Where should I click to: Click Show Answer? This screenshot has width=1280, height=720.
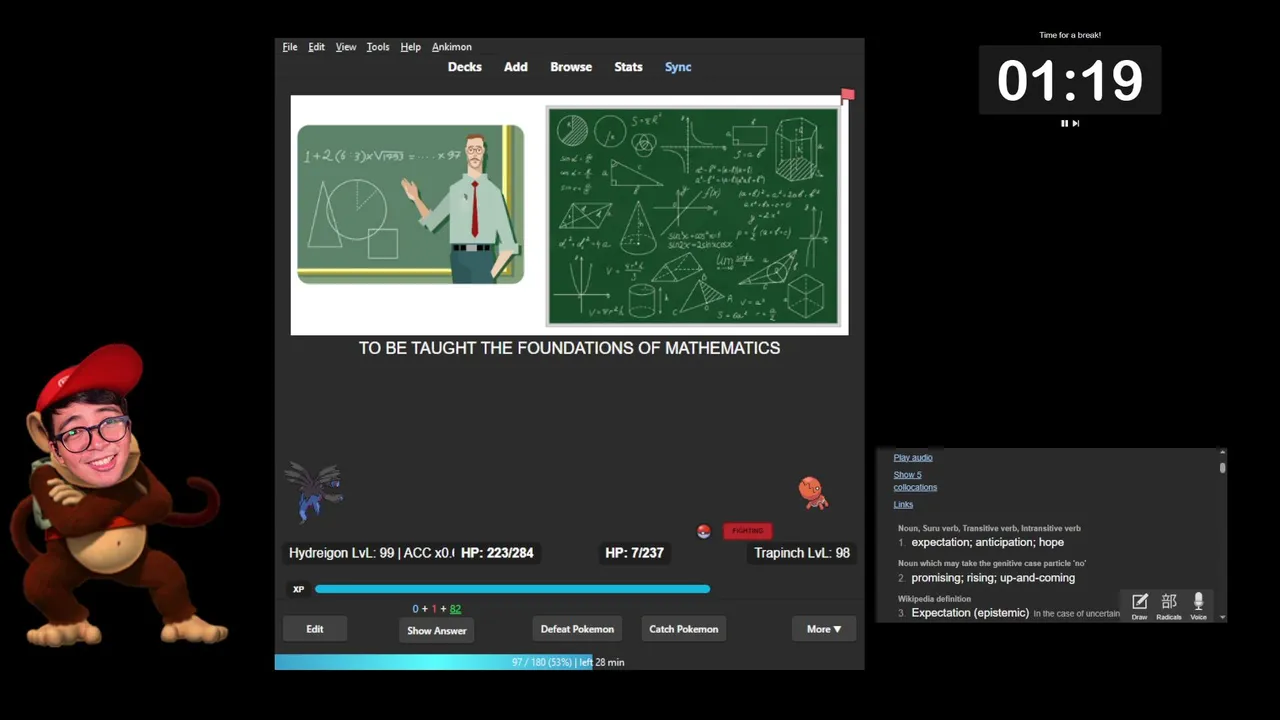click(437, 631)
